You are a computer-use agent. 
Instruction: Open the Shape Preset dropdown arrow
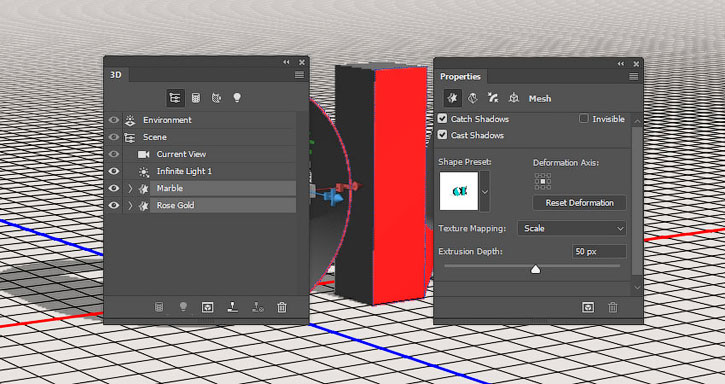coord(485,191)
